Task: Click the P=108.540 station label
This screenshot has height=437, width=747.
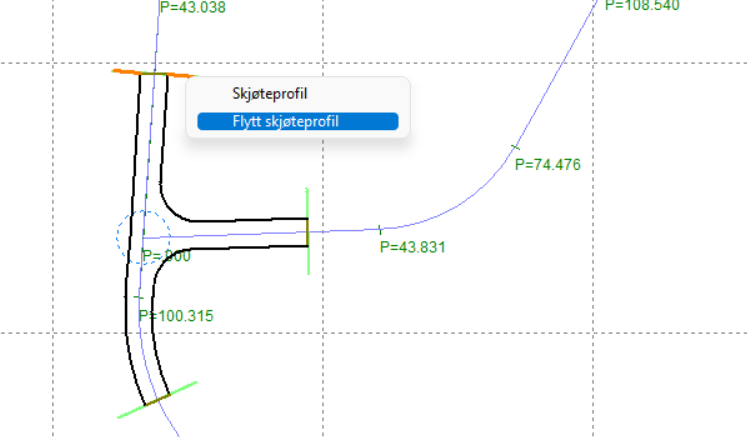Action: (641, 5)
